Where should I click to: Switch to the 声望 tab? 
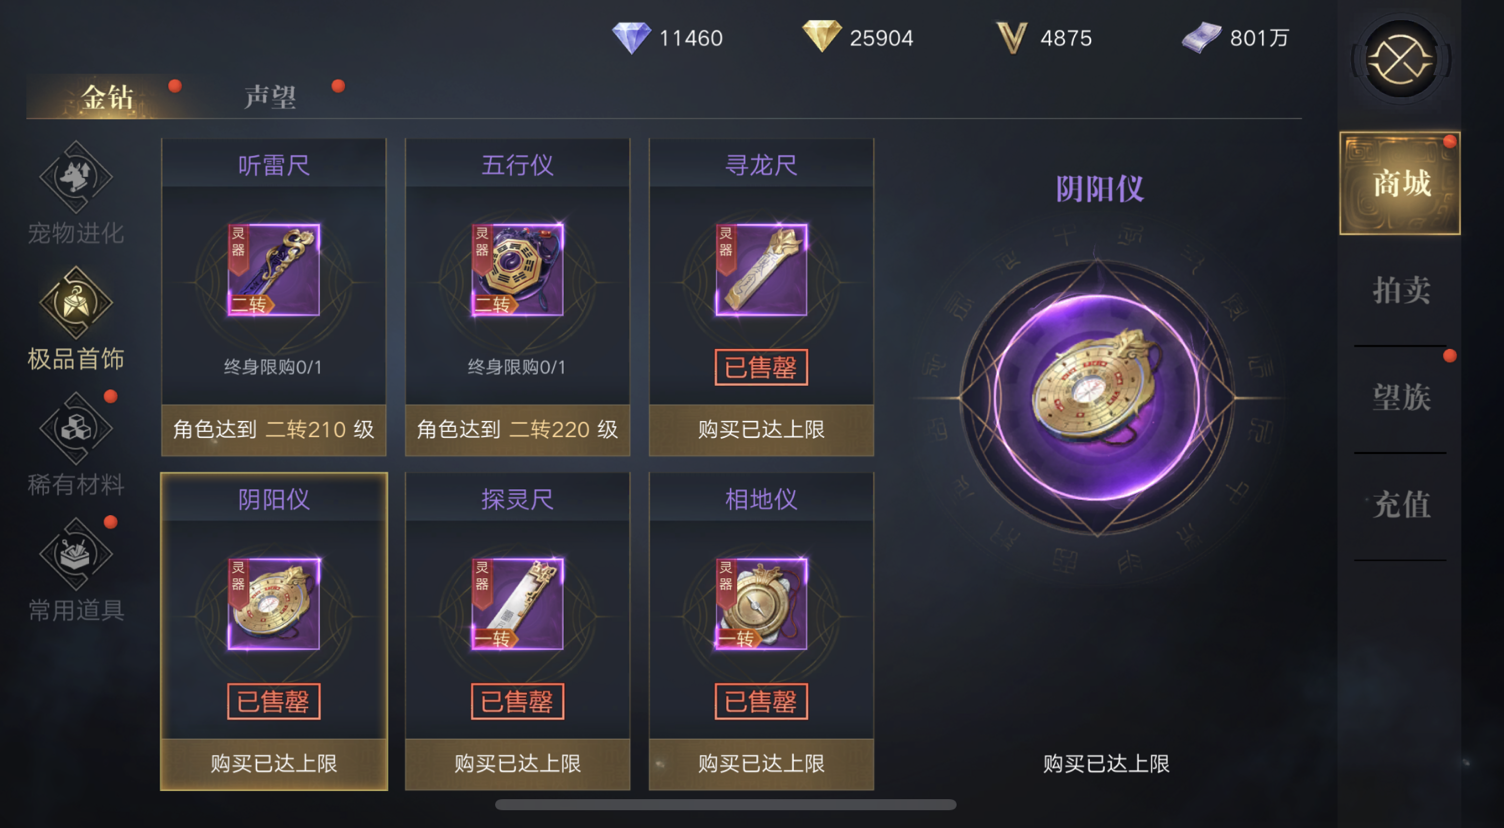coord(271,97)
